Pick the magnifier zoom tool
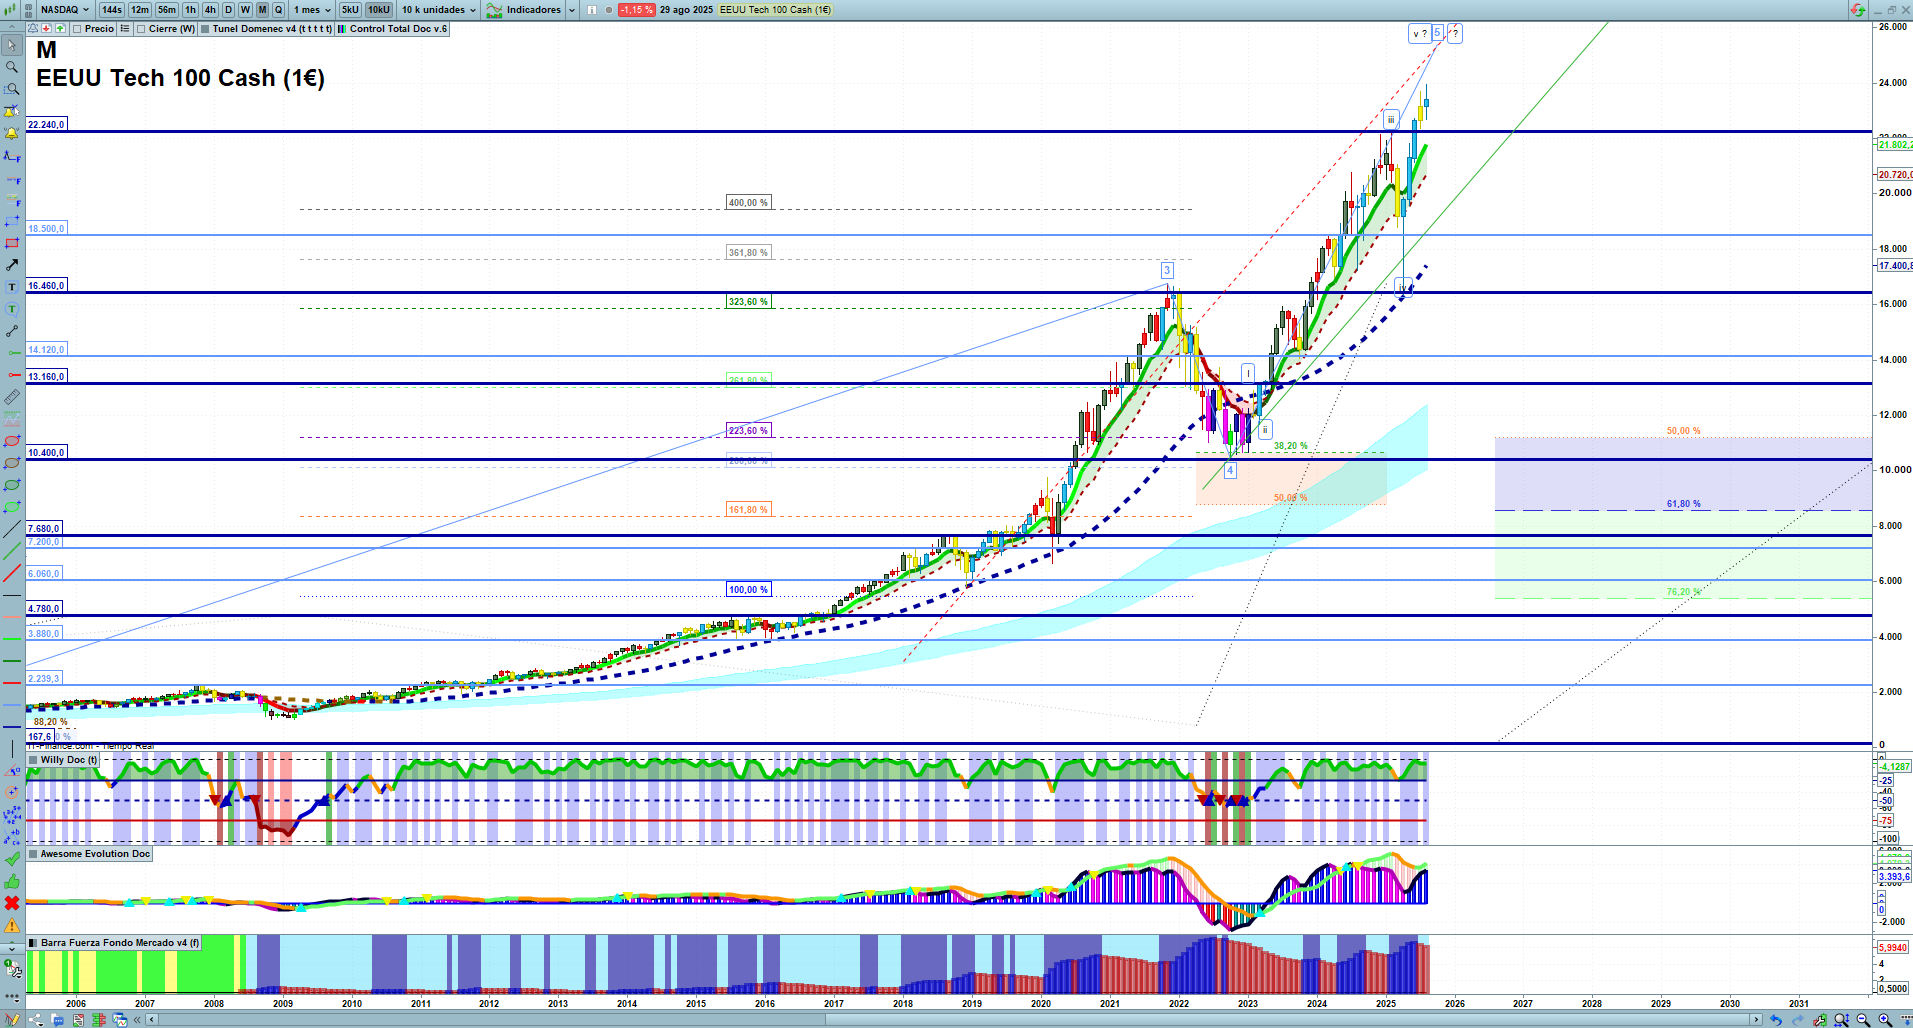Screen dimensions: 1913x1028 coord(12,67)
